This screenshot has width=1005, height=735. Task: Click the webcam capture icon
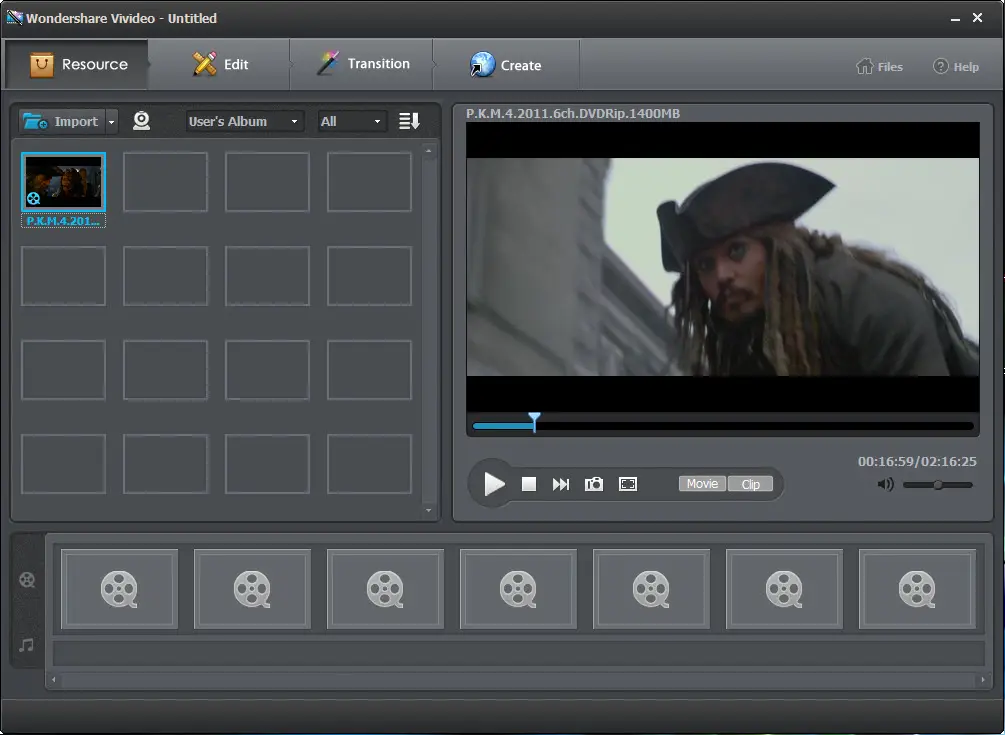[142, 120]
